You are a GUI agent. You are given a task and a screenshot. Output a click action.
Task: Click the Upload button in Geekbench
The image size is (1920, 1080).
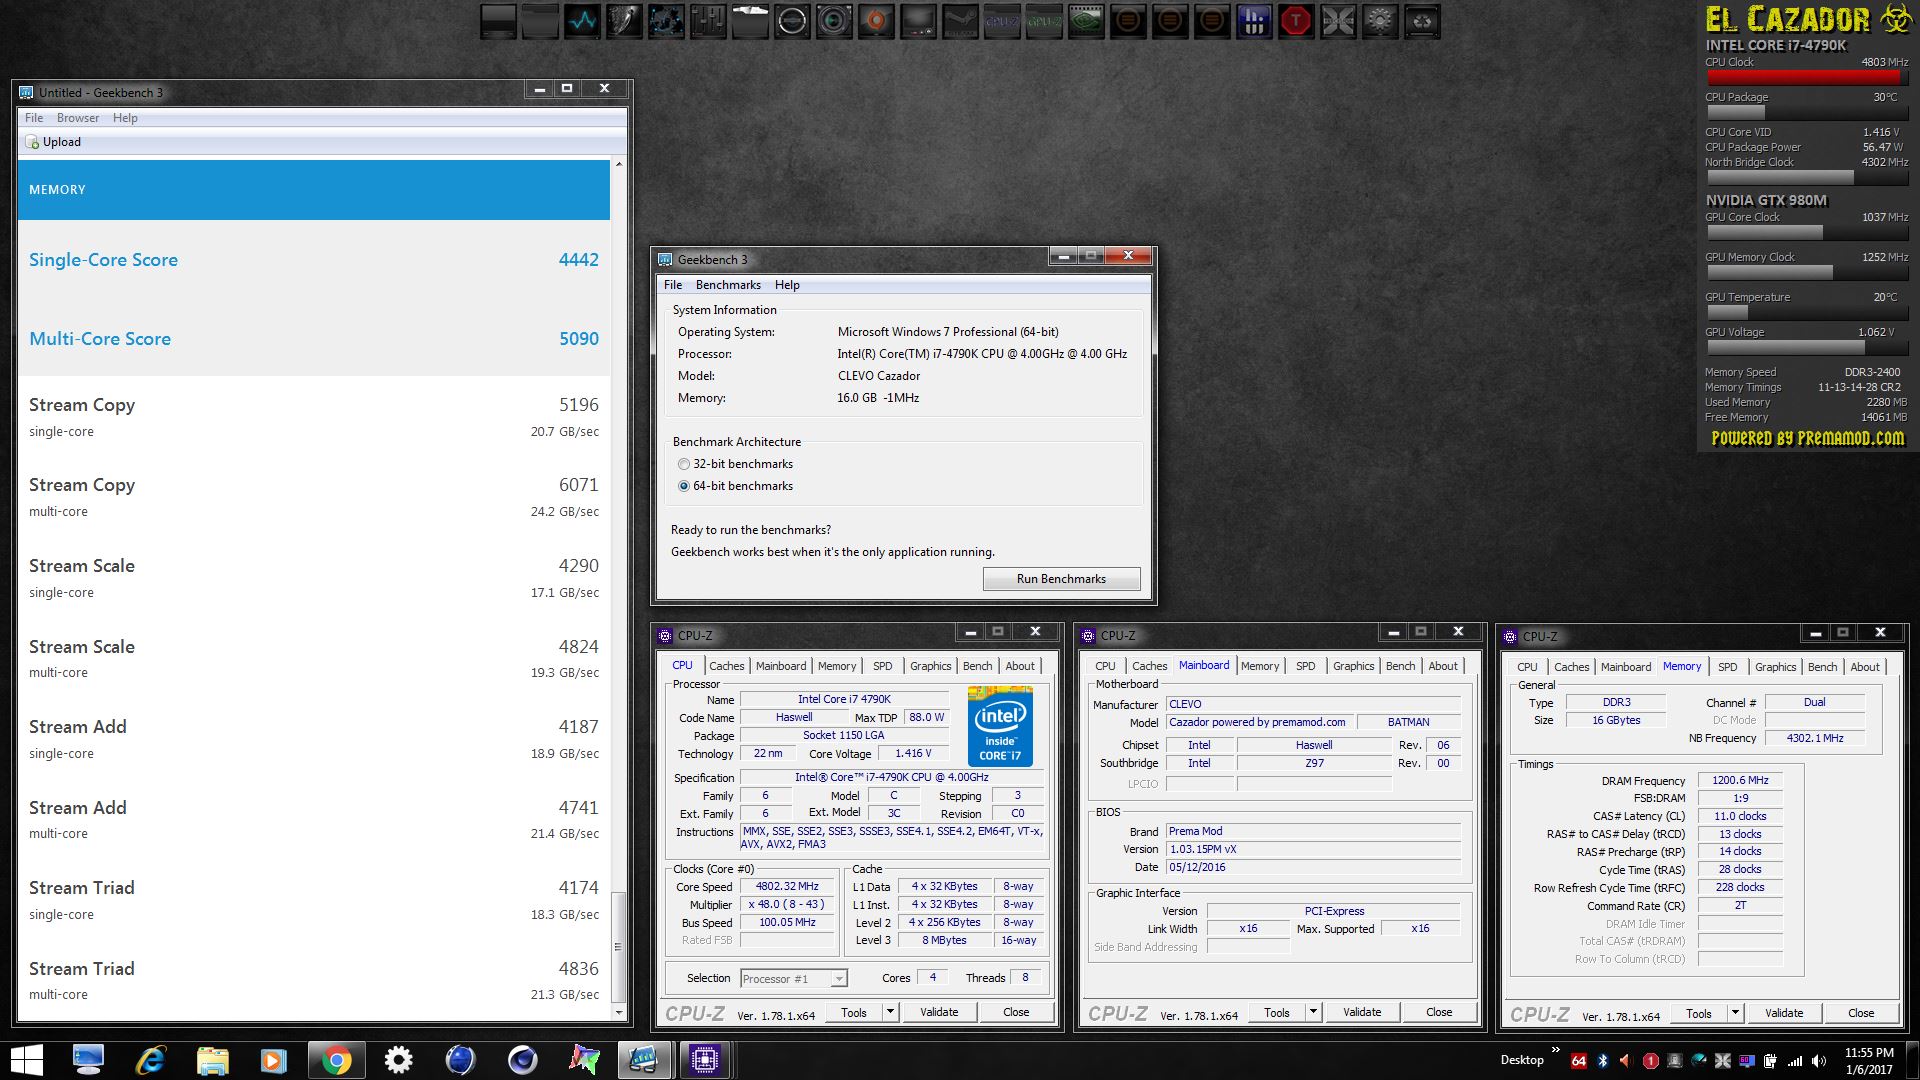(x=53, y=142)
